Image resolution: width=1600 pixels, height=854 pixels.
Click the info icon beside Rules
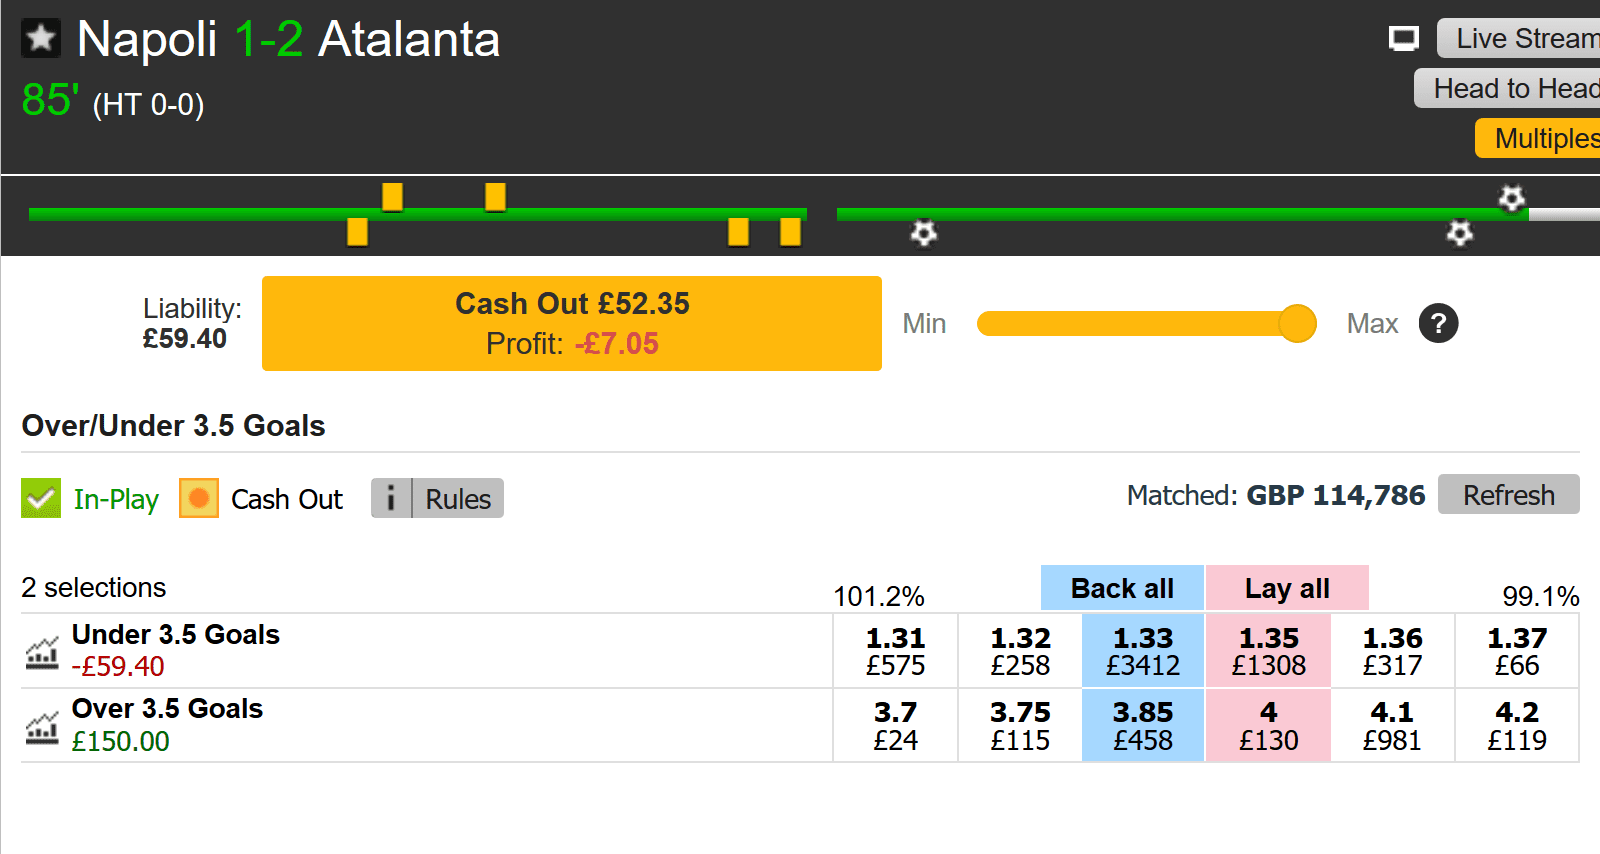pos(391,498)
